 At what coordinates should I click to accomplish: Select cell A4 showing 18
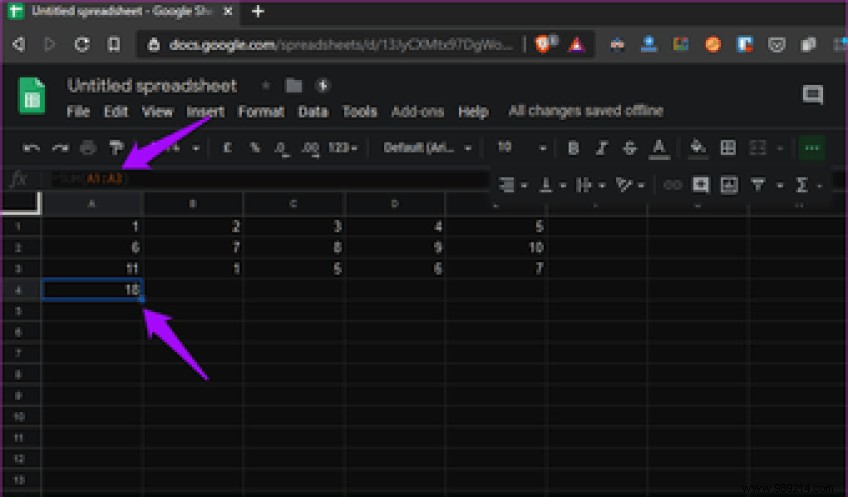92,289
